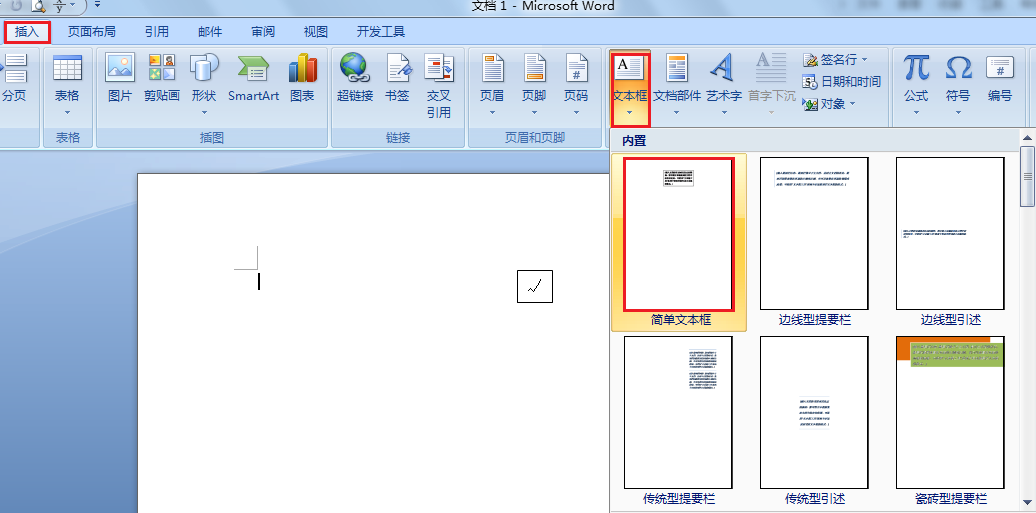
Task: Insert an 对象 object
Action: pyautogui.click(x=823, y=104)
